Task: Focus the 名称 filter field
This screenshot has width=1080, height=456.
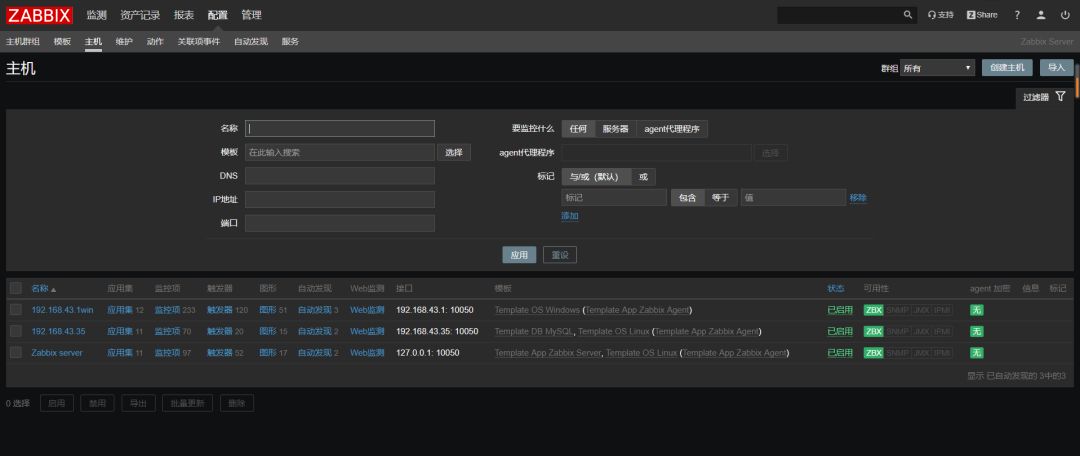Action: pyautogui.click(x=340, y=129)
